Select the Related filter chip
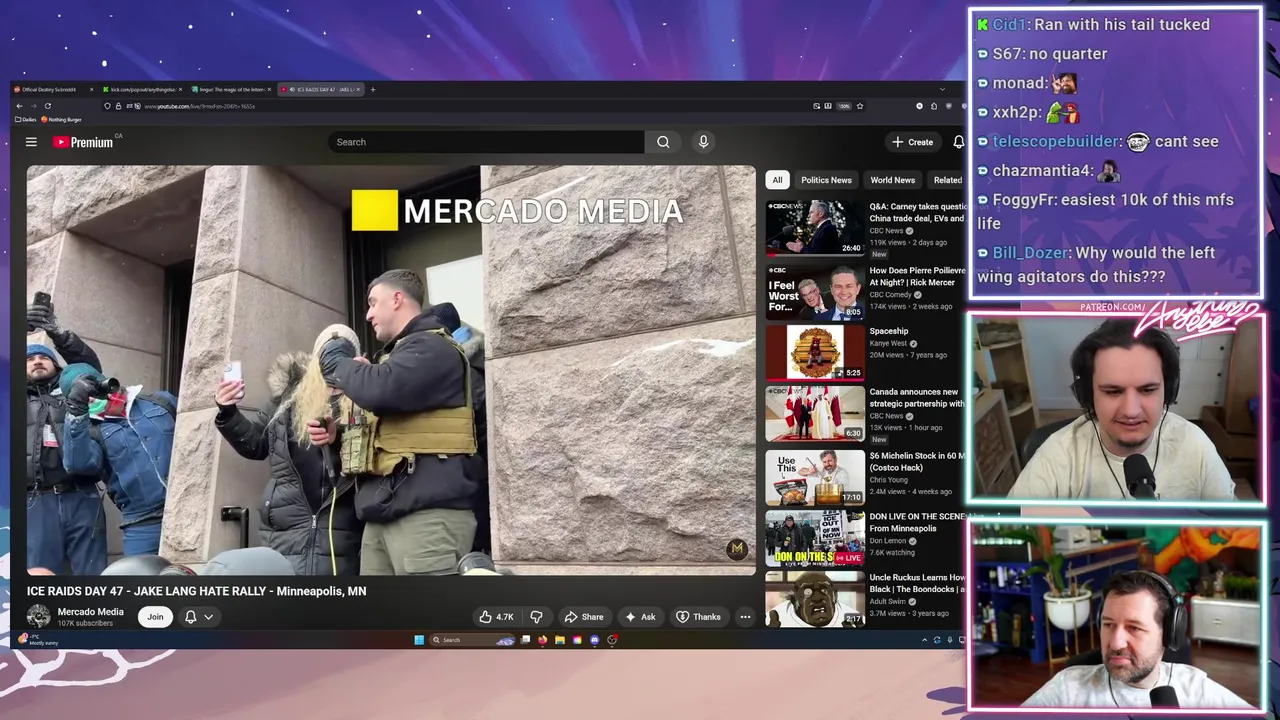Screen dimensions: 1280x720 [x=947, y=180]
